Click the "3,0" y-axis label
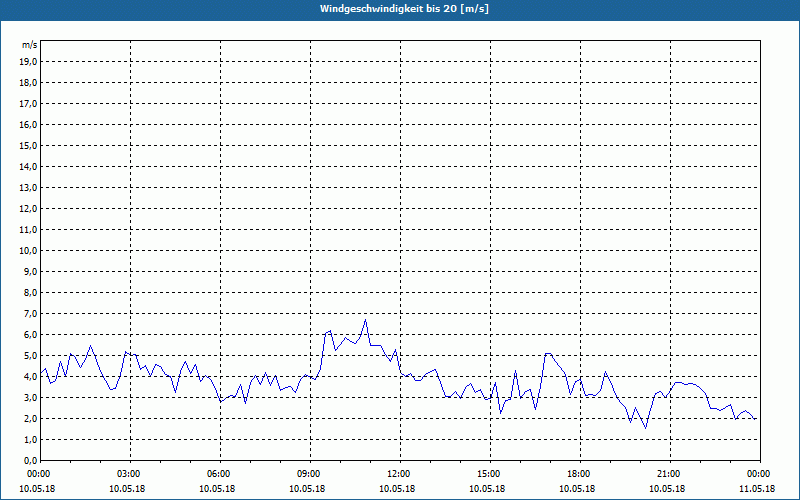Viewport: 800px width, 500px height. (x=30, y=397)
